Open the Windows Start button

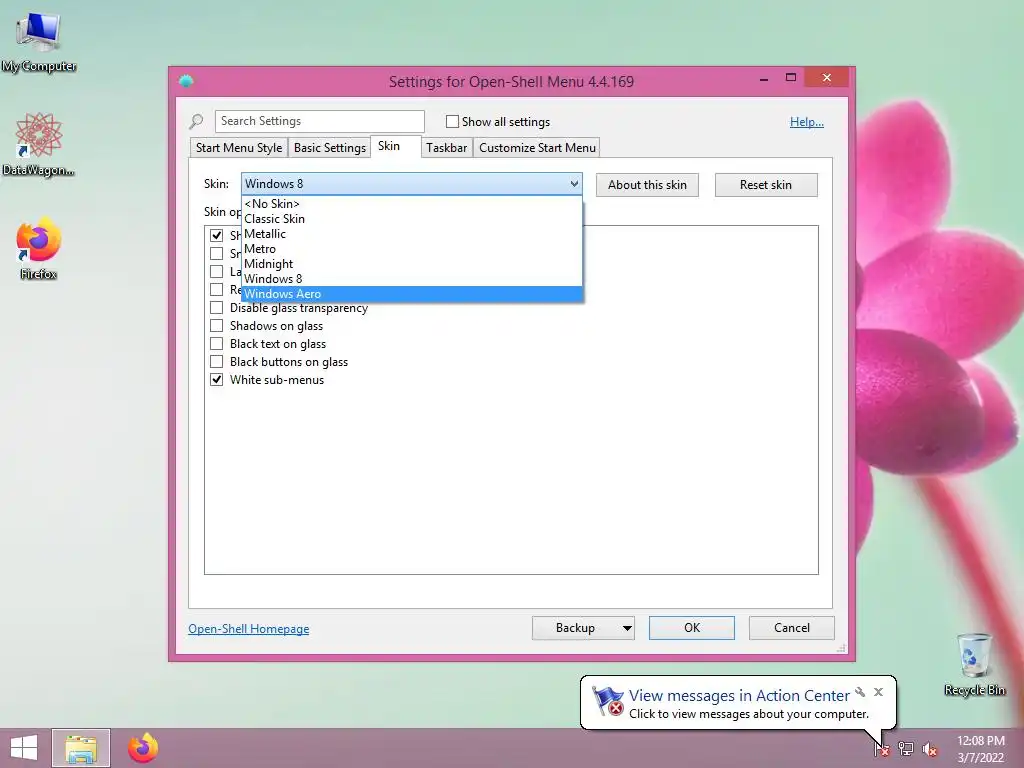click(x=24, y=748)
